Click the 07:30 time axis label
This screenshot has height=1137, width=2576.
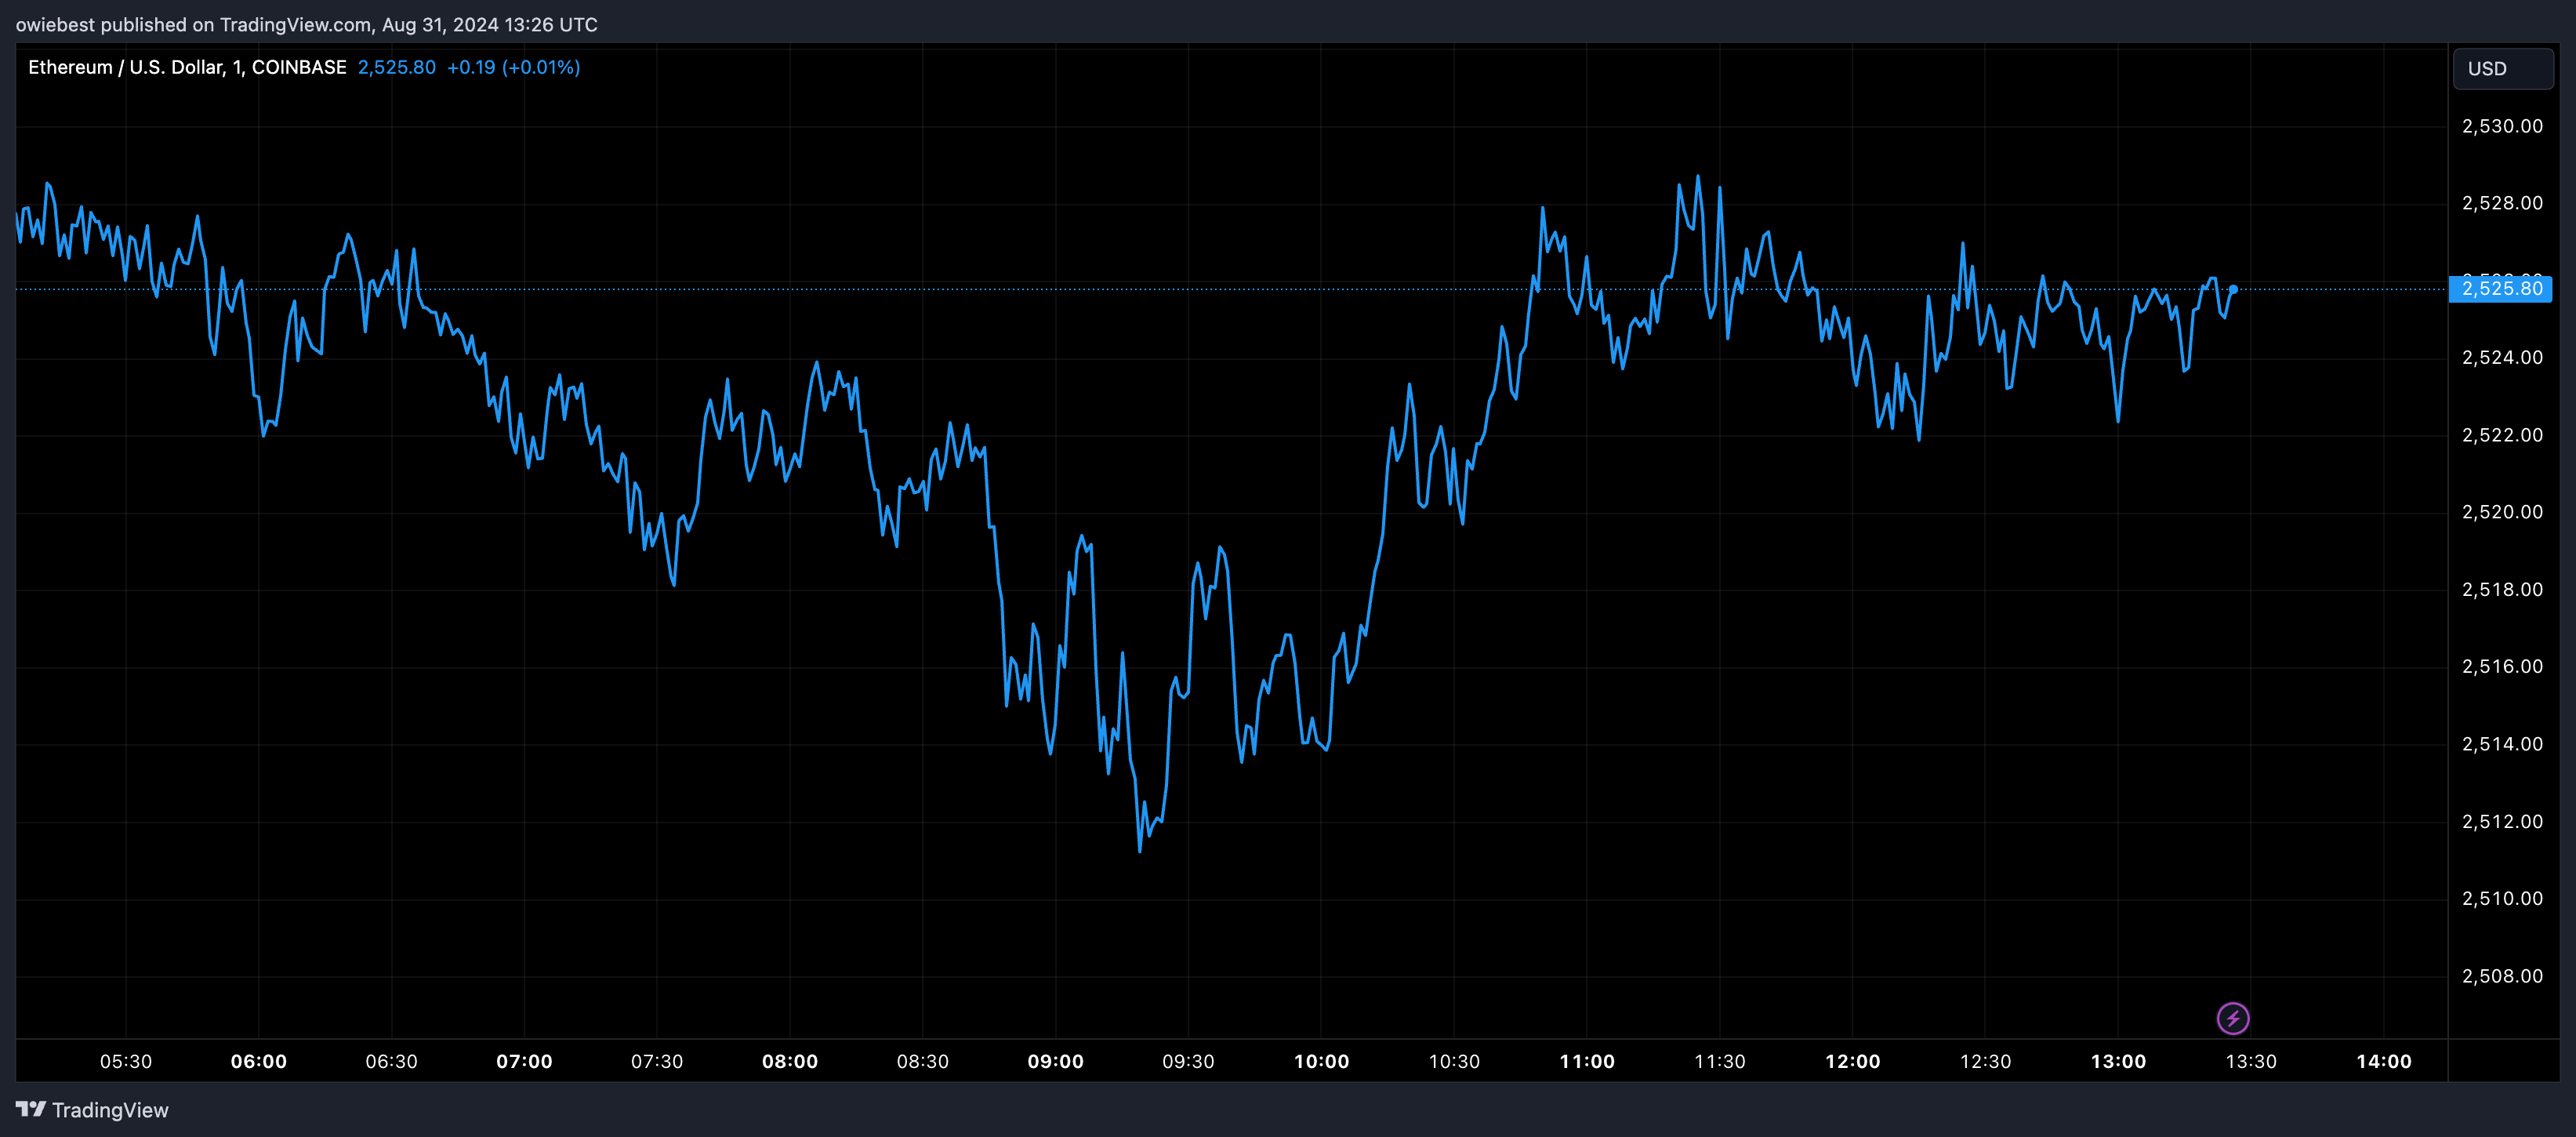(657, 1061)
